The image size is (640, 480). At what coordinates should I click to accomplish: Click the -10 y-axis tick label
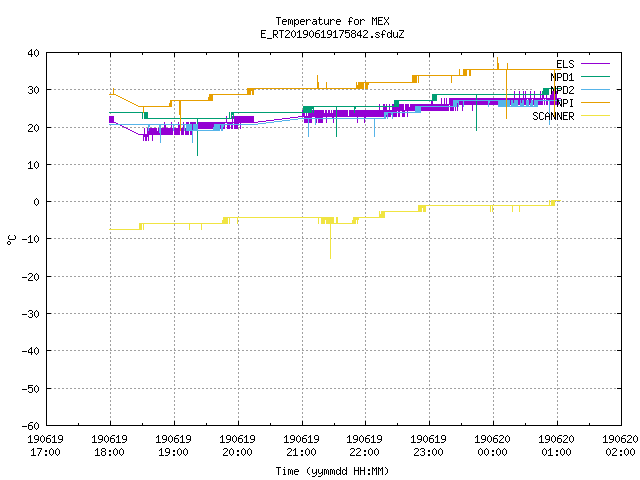[x=31, y=239]
